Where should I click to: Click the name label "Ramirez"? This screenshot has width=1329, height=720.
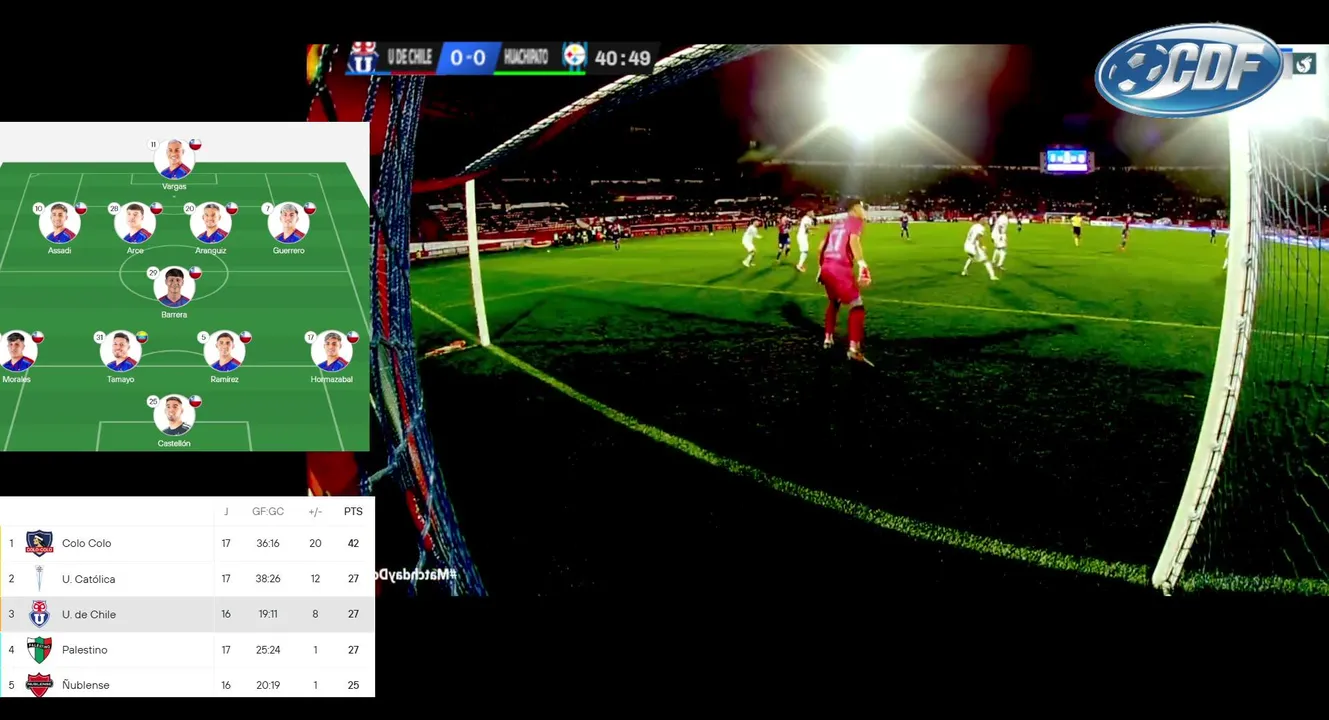224,379
